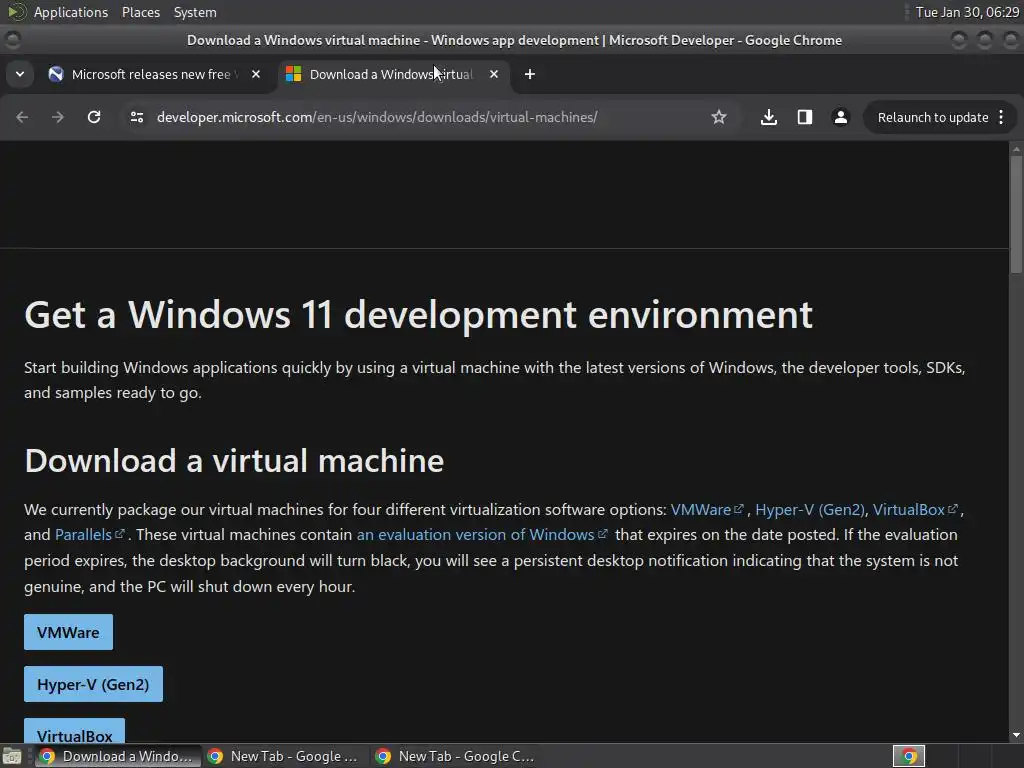
Task: Click the blue VirtualBox download button
Action: pyautogui.click(x=74, y=731)
